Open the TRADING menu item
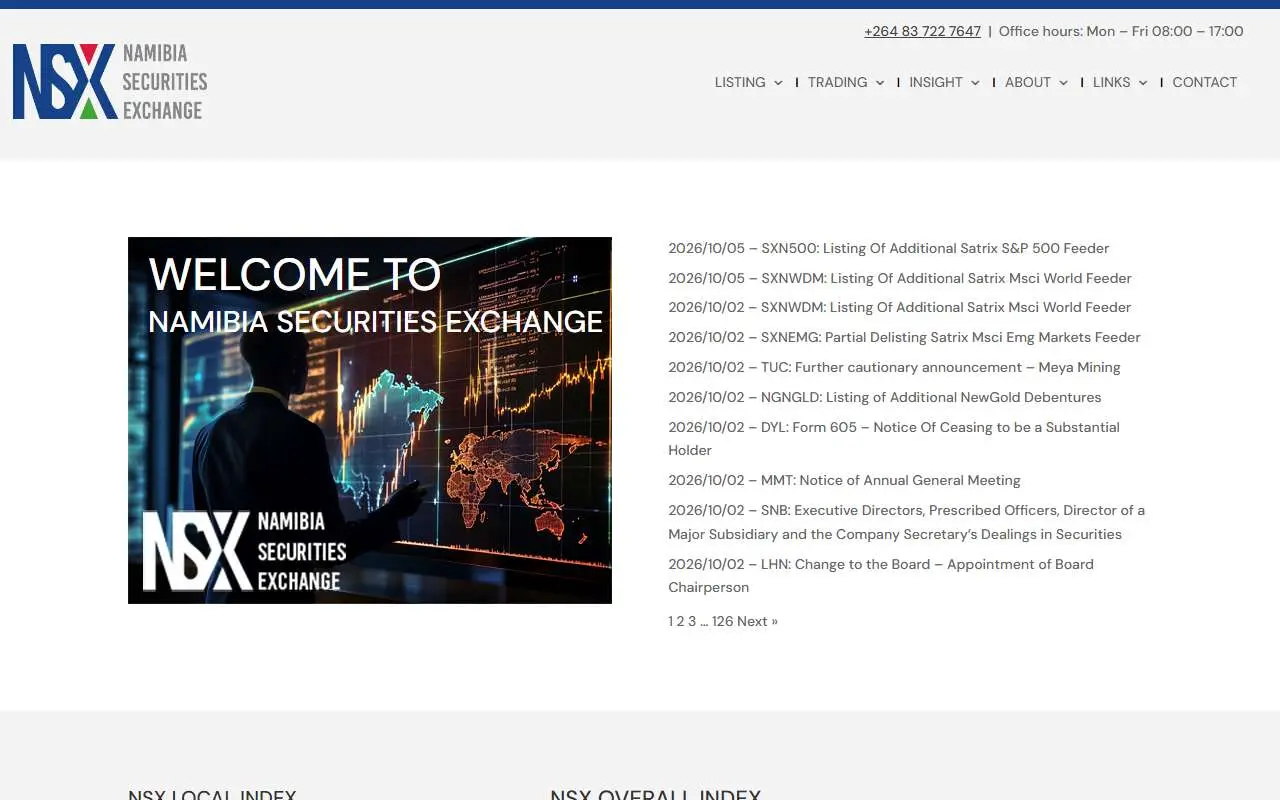 click(838, 82)
